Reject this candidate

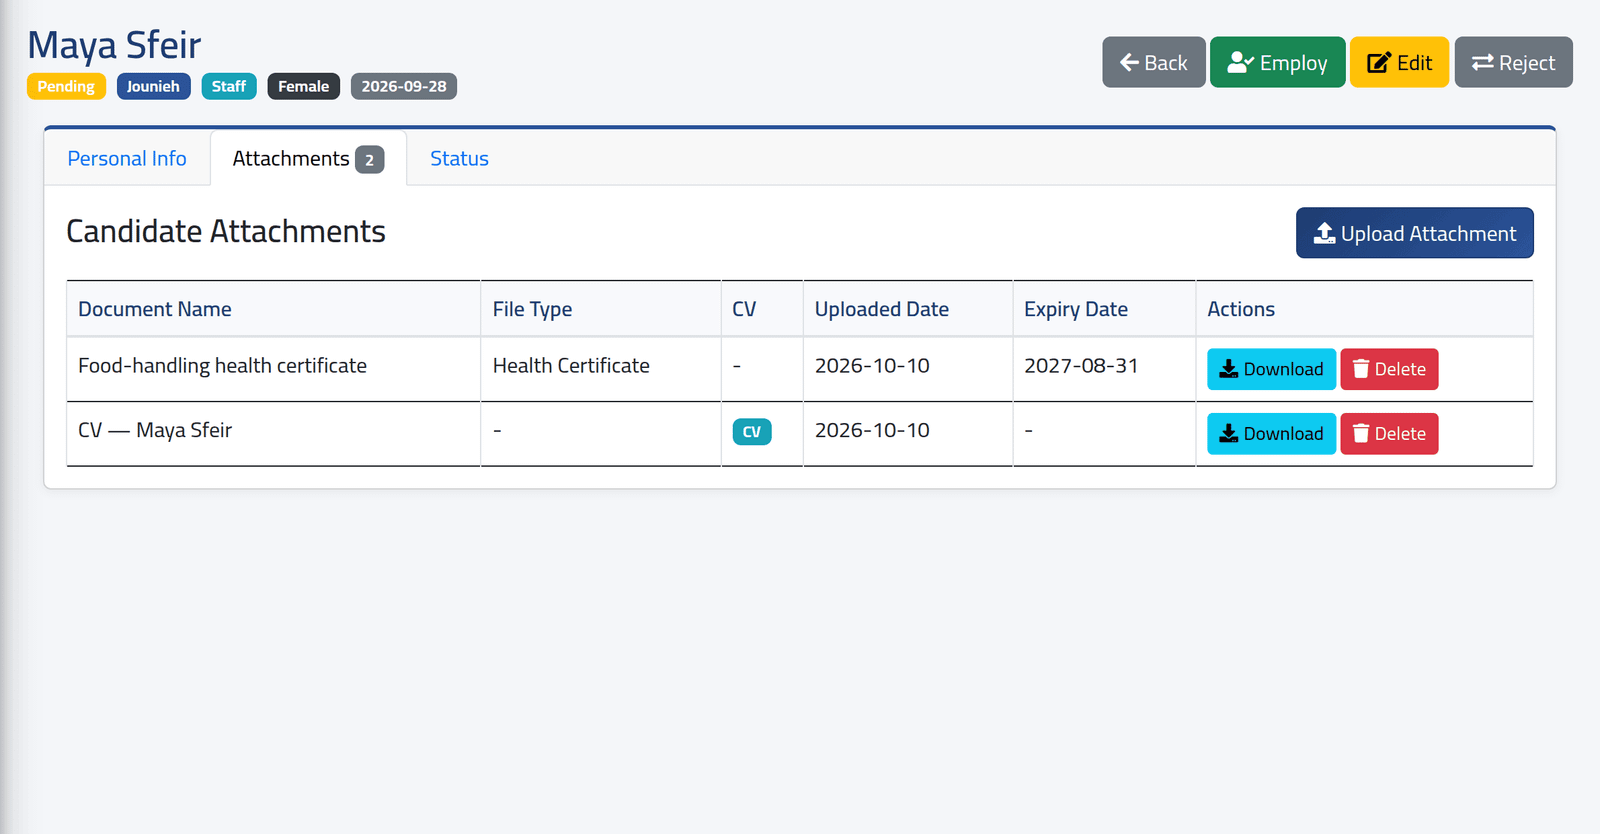click(x=1514, y=62)
